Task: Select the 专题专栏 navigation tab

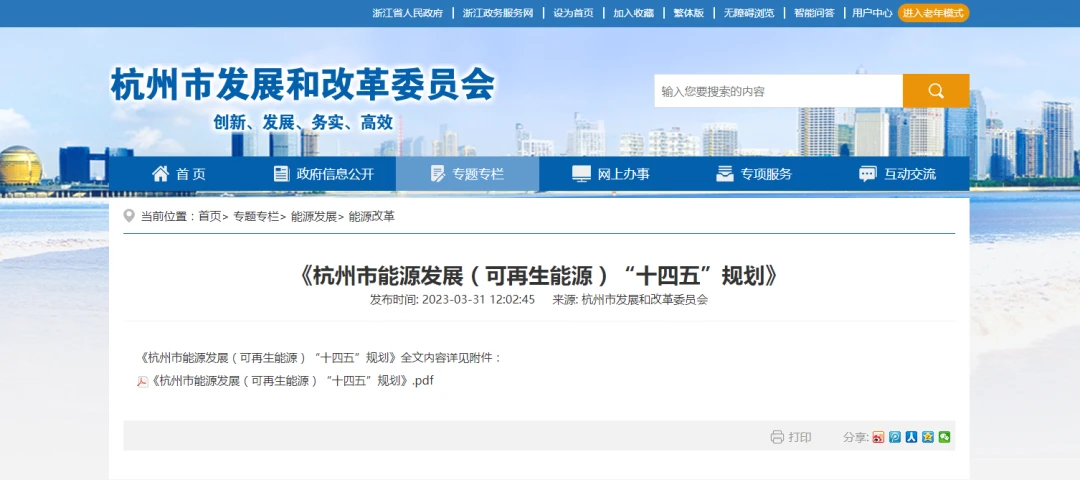Action: [467, 174]
